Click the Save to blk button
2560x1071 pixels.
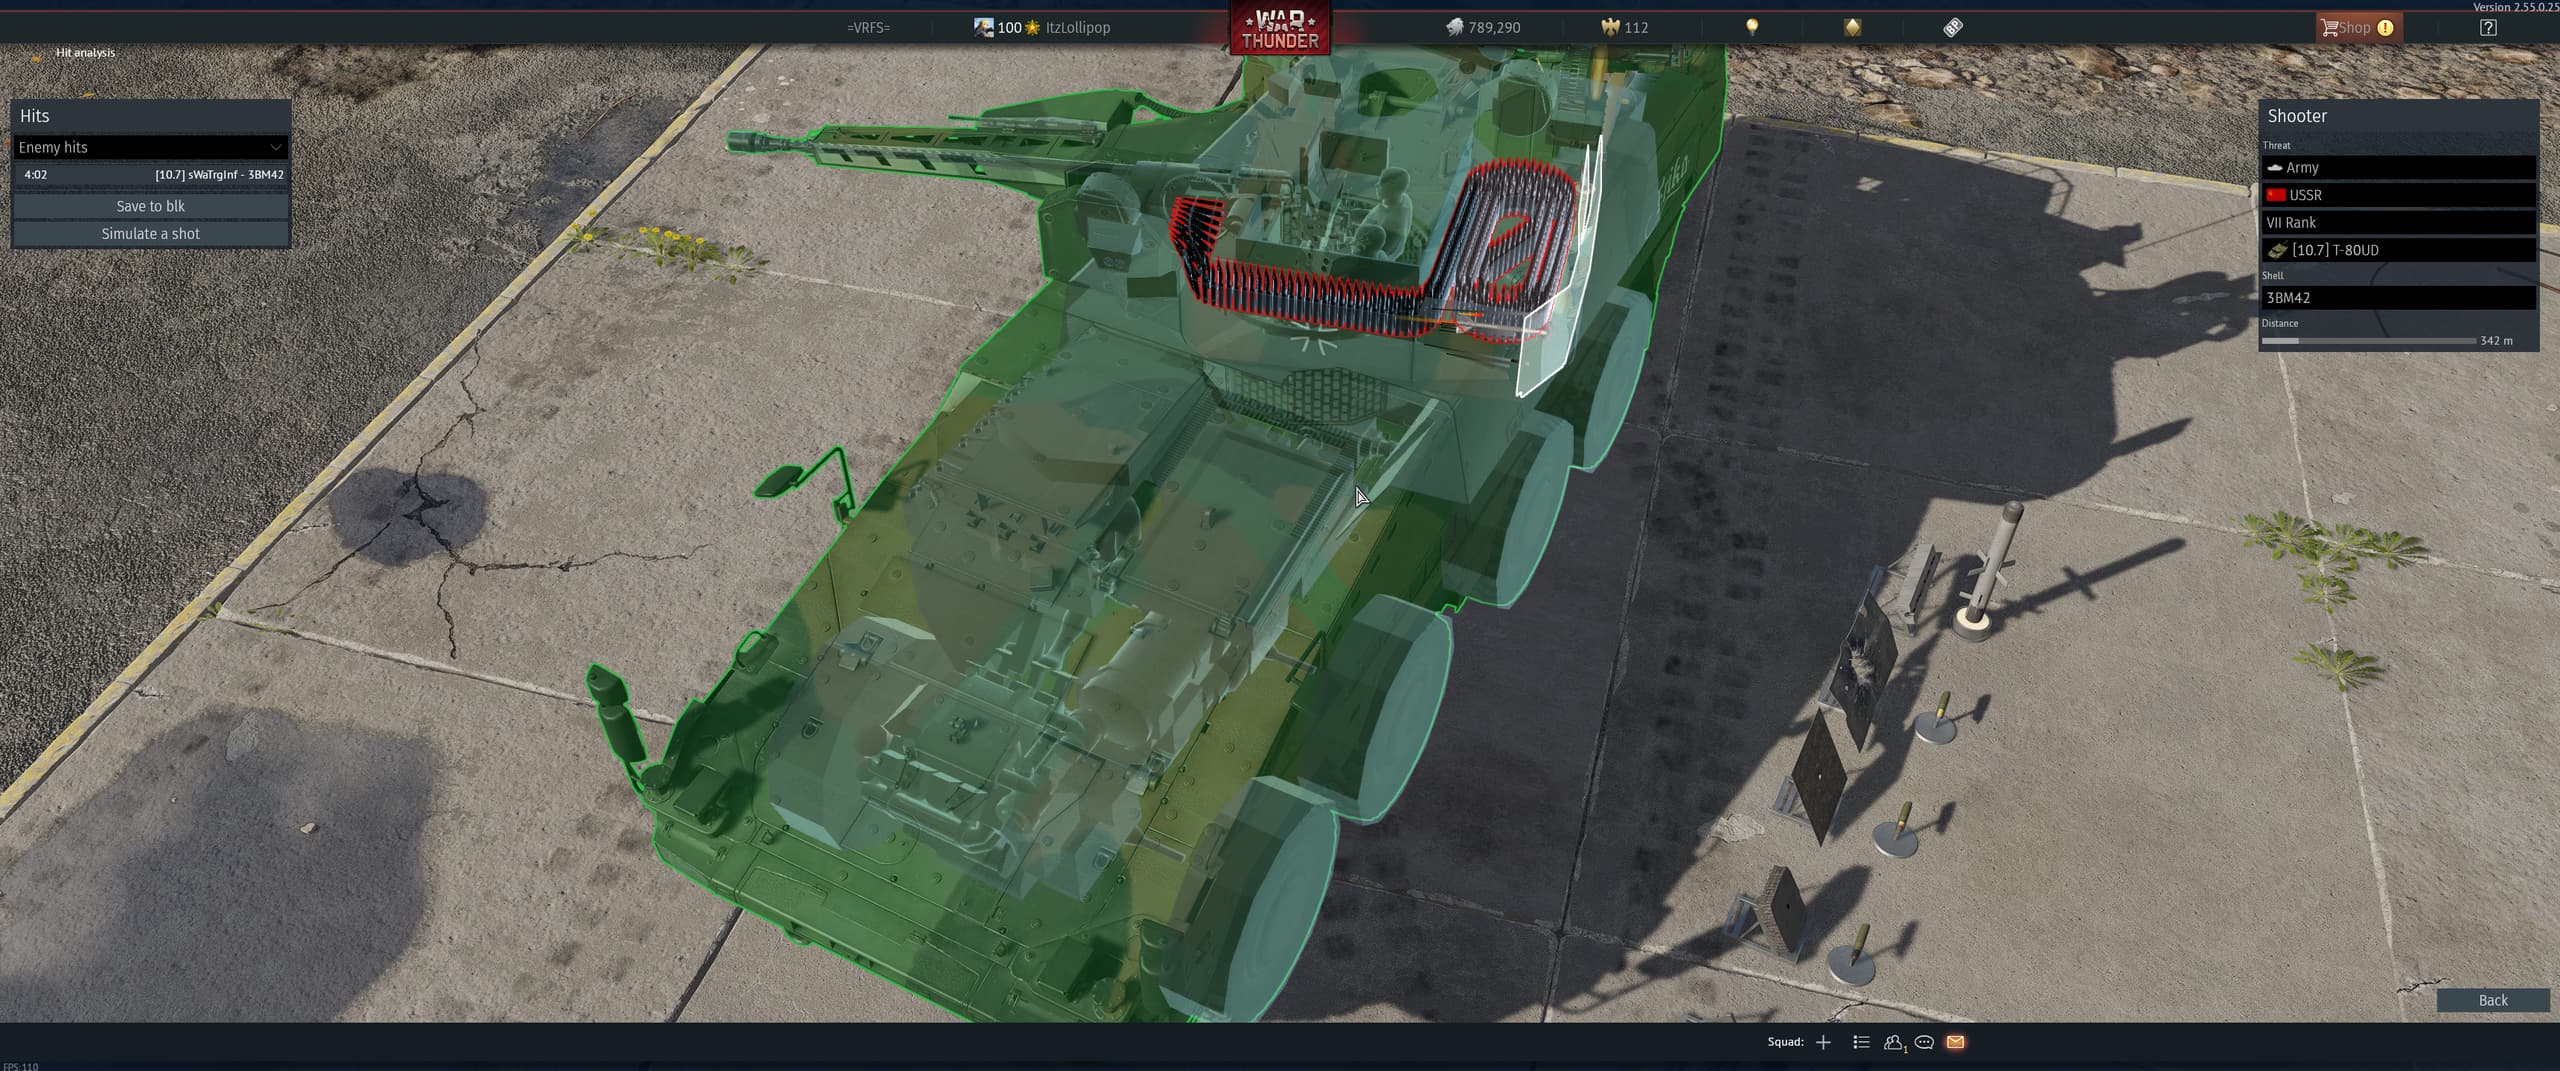[x=151, y=206]
